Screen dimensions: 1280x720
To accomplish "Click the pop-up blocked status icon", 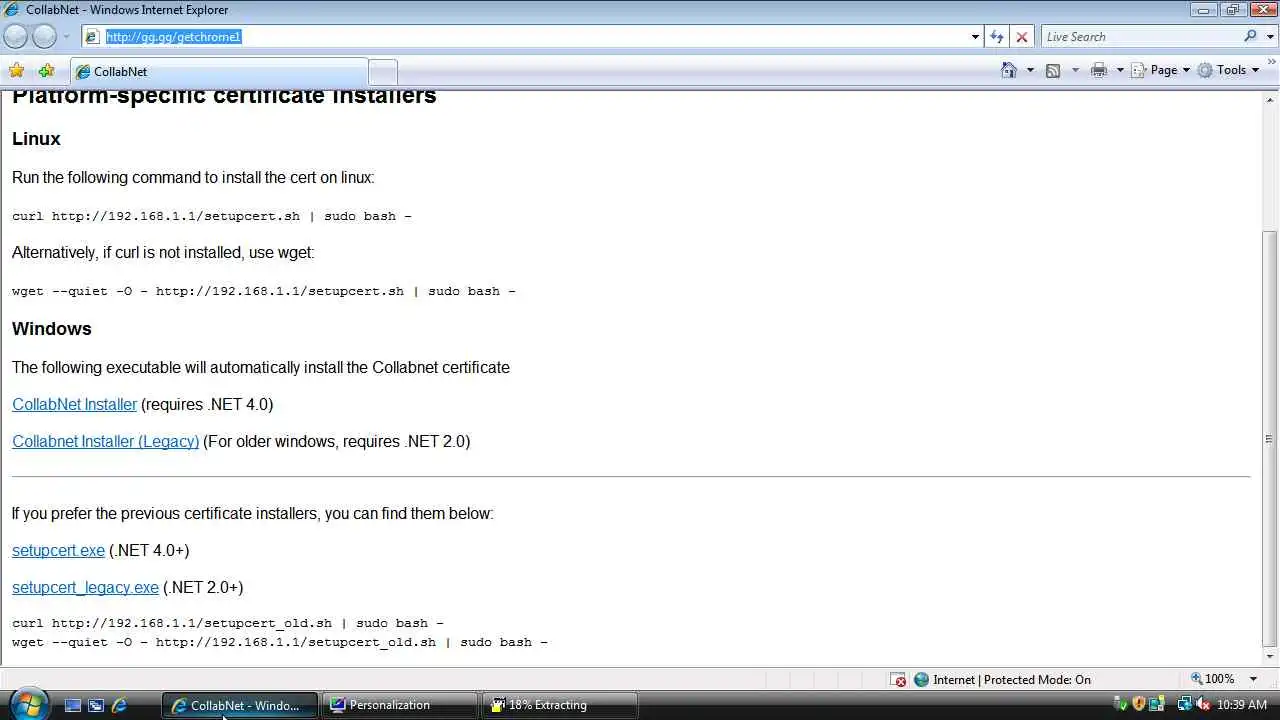I will point(899,680).
